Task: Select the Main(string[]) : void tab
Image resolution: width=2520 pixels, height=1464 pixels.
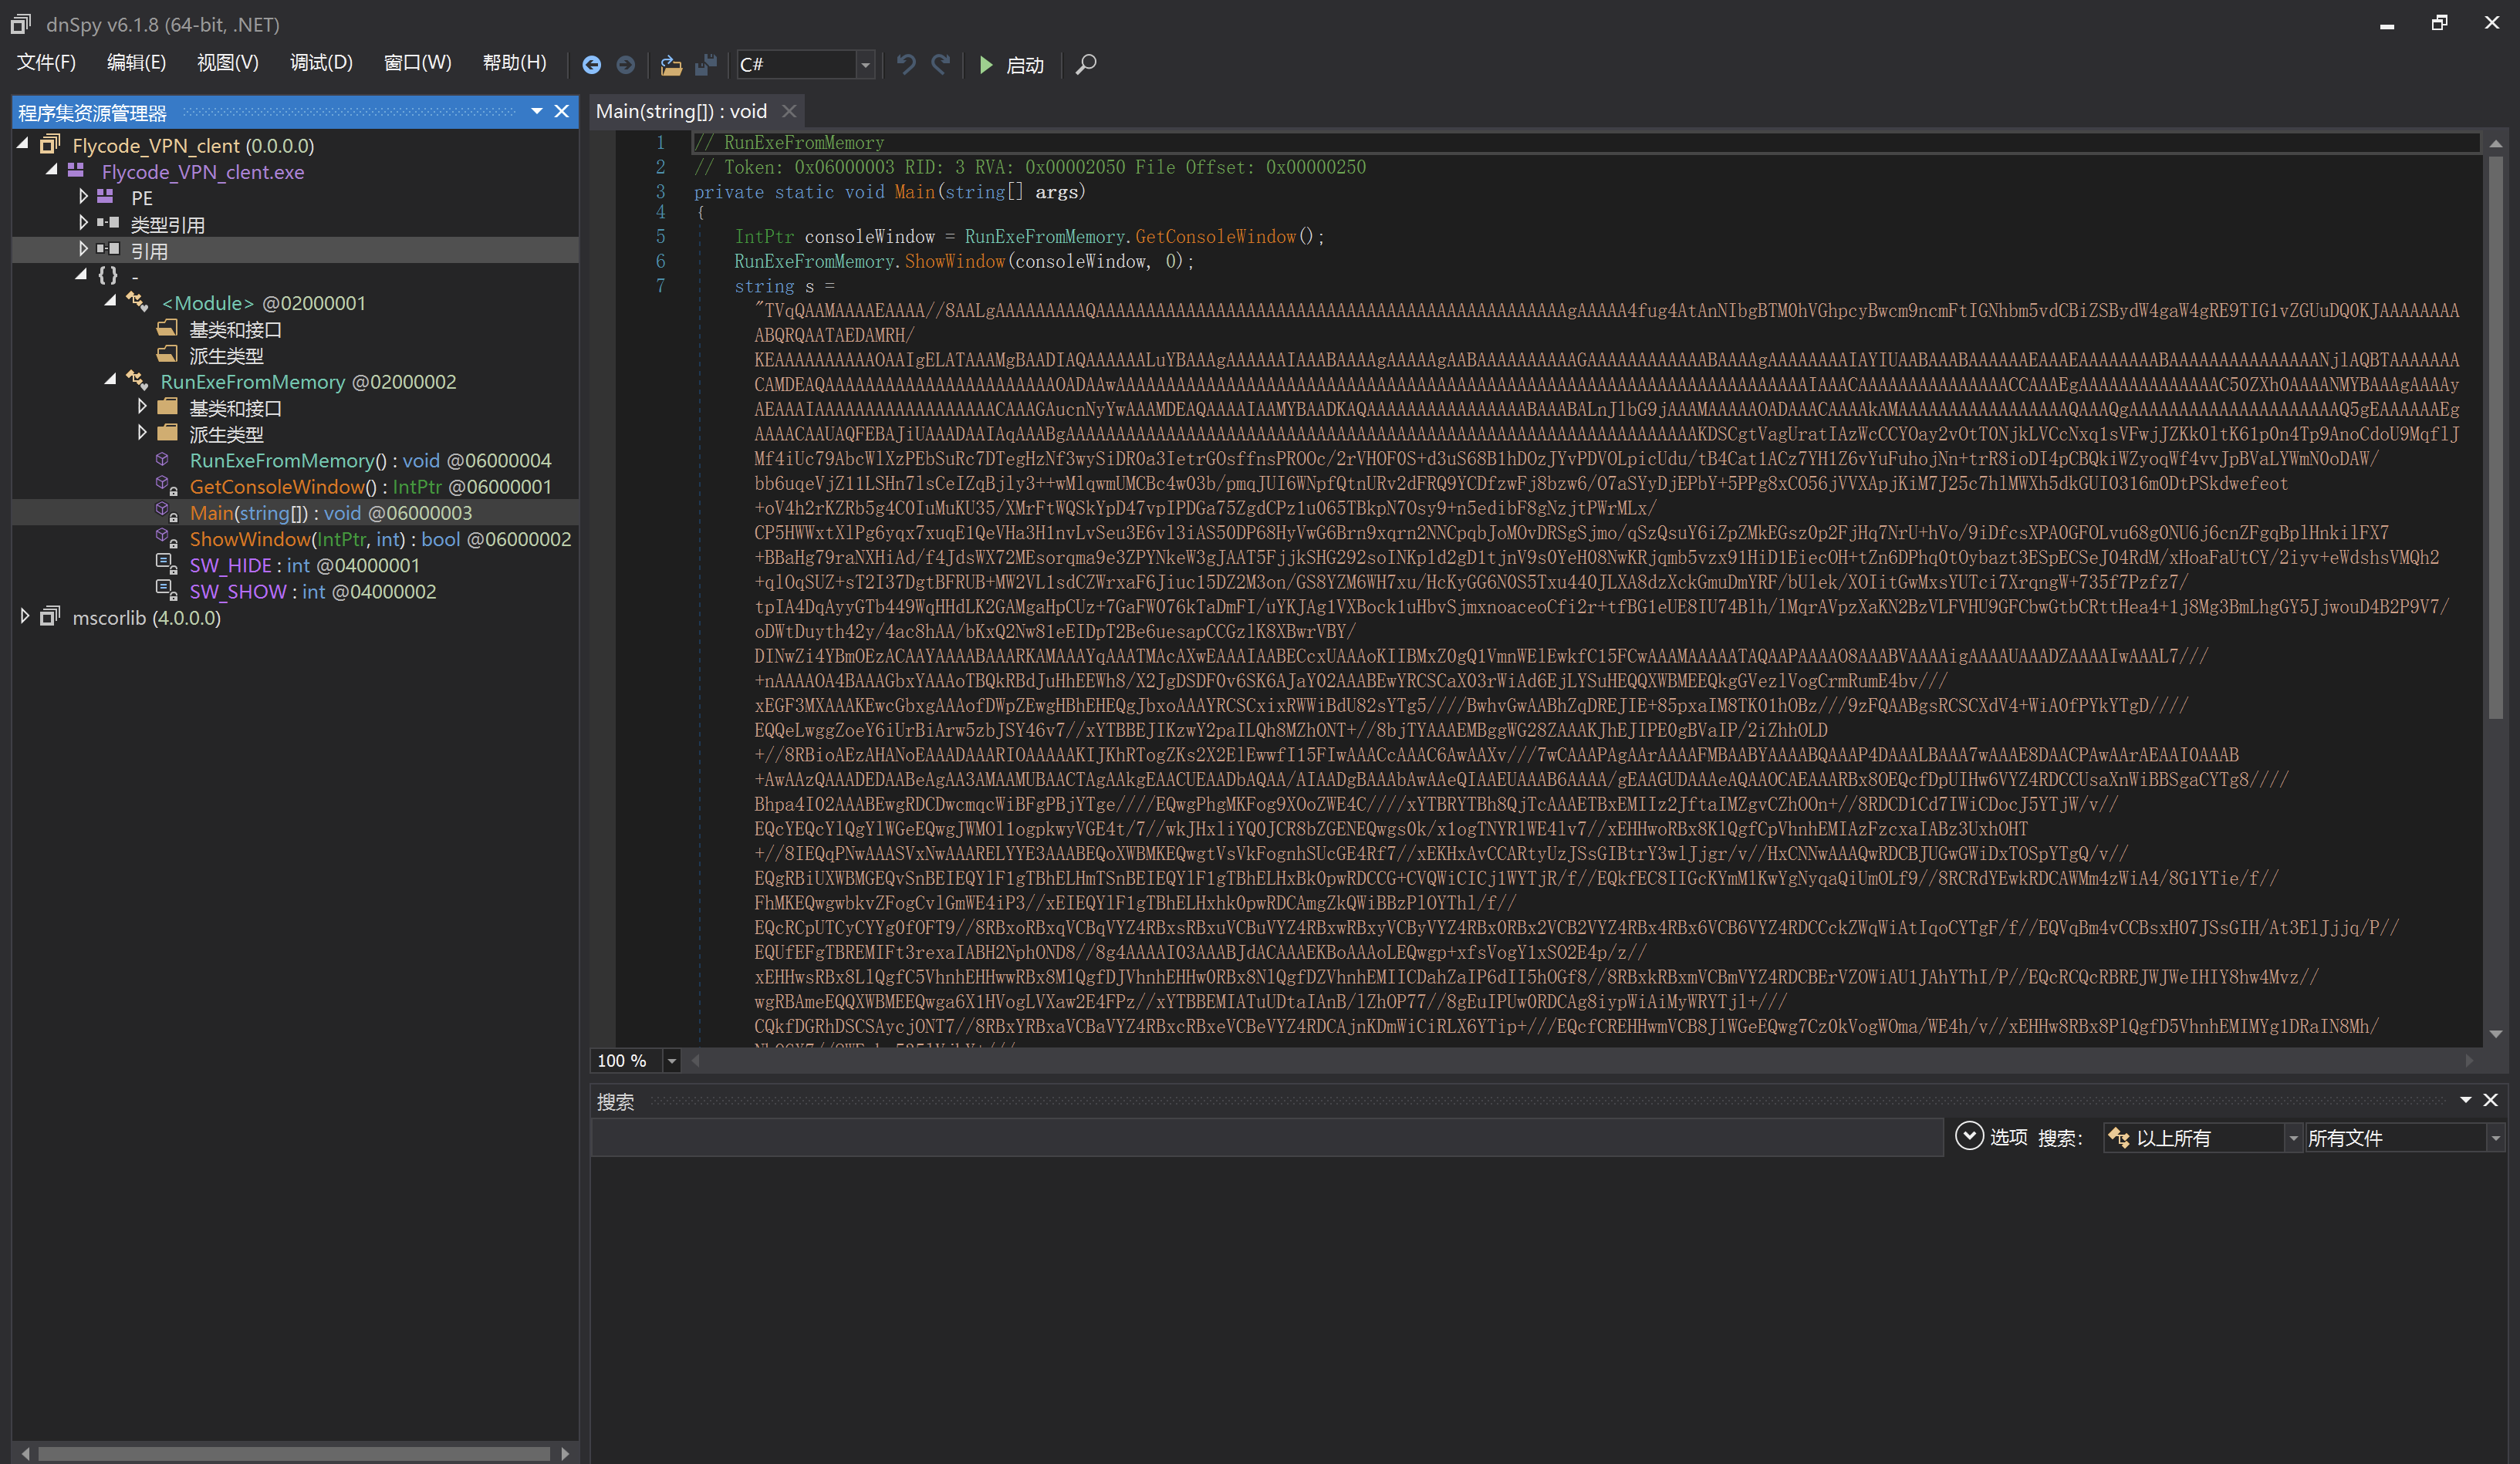Action: coord(682,111)
